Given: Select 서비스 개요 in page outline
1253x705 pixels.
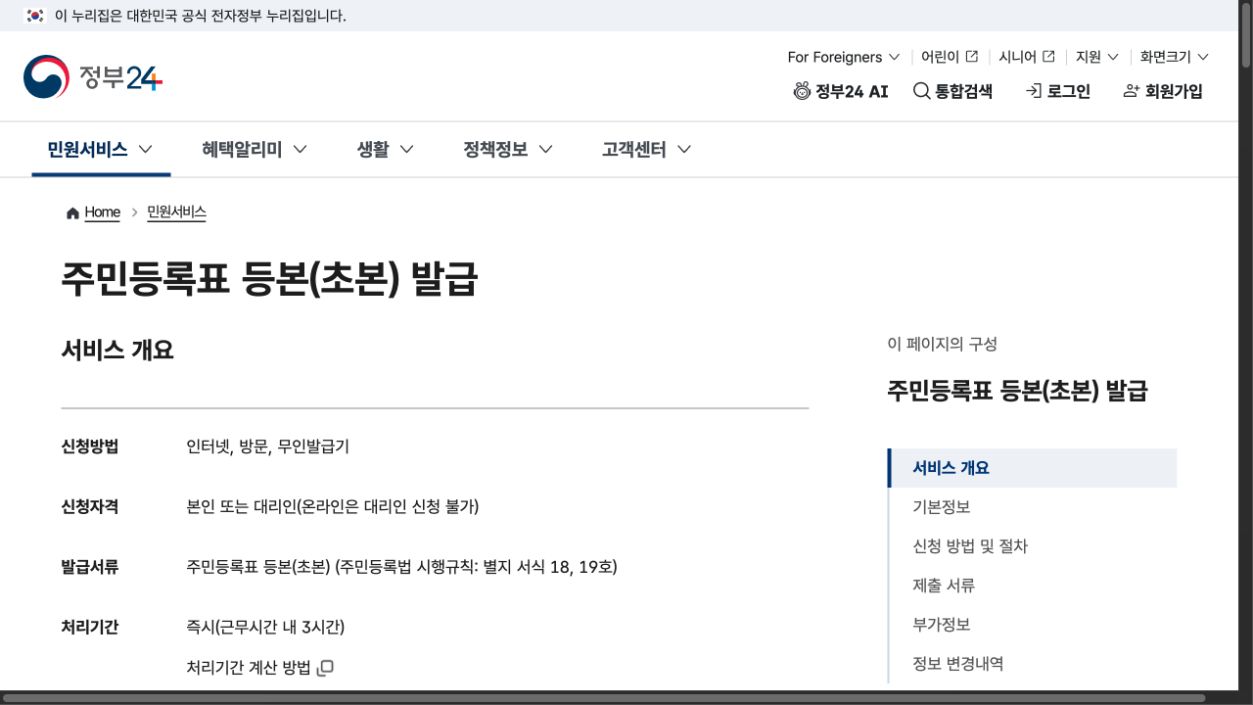Looking at the screenshot, I should click(1032, 468).
